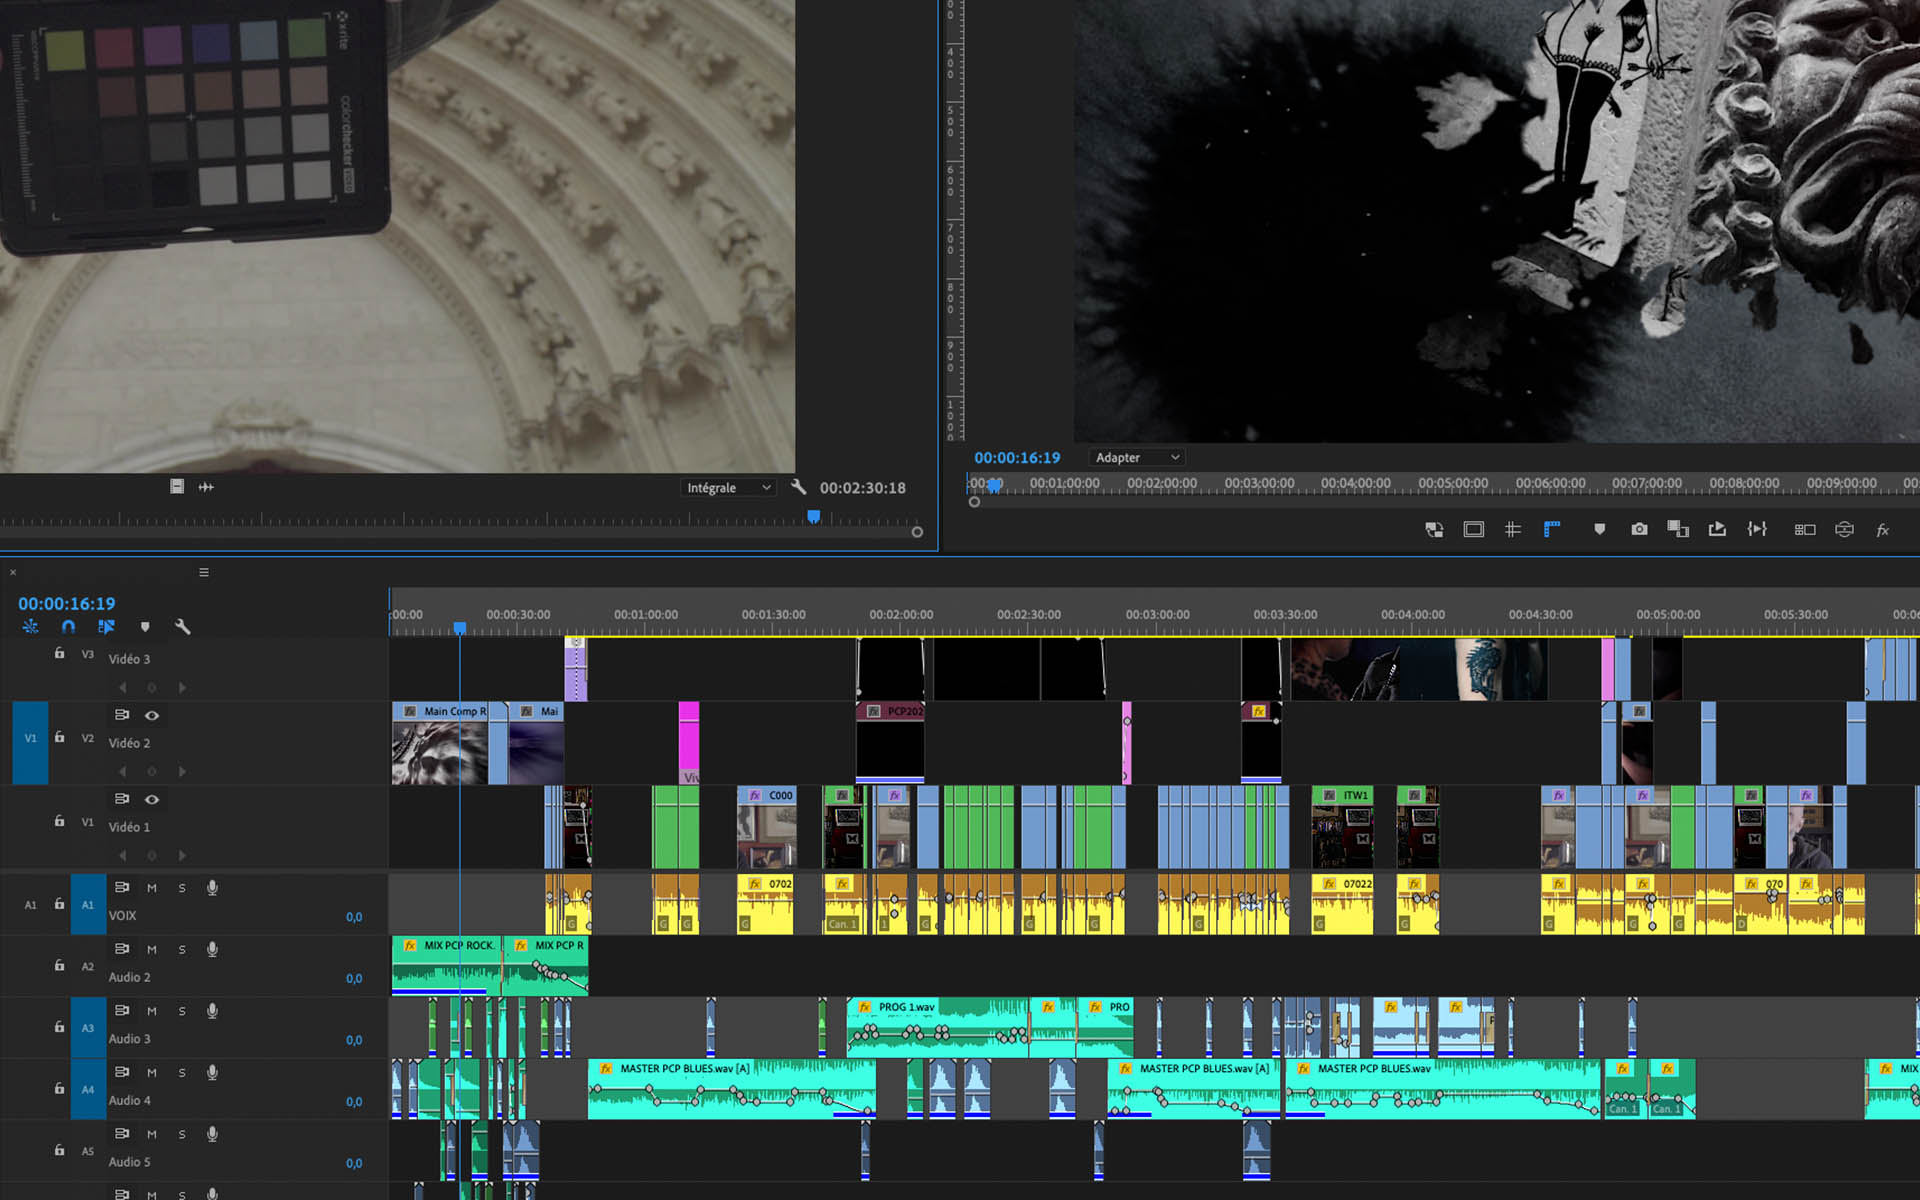Toggle insert sequences as nests option

[31, 627]
